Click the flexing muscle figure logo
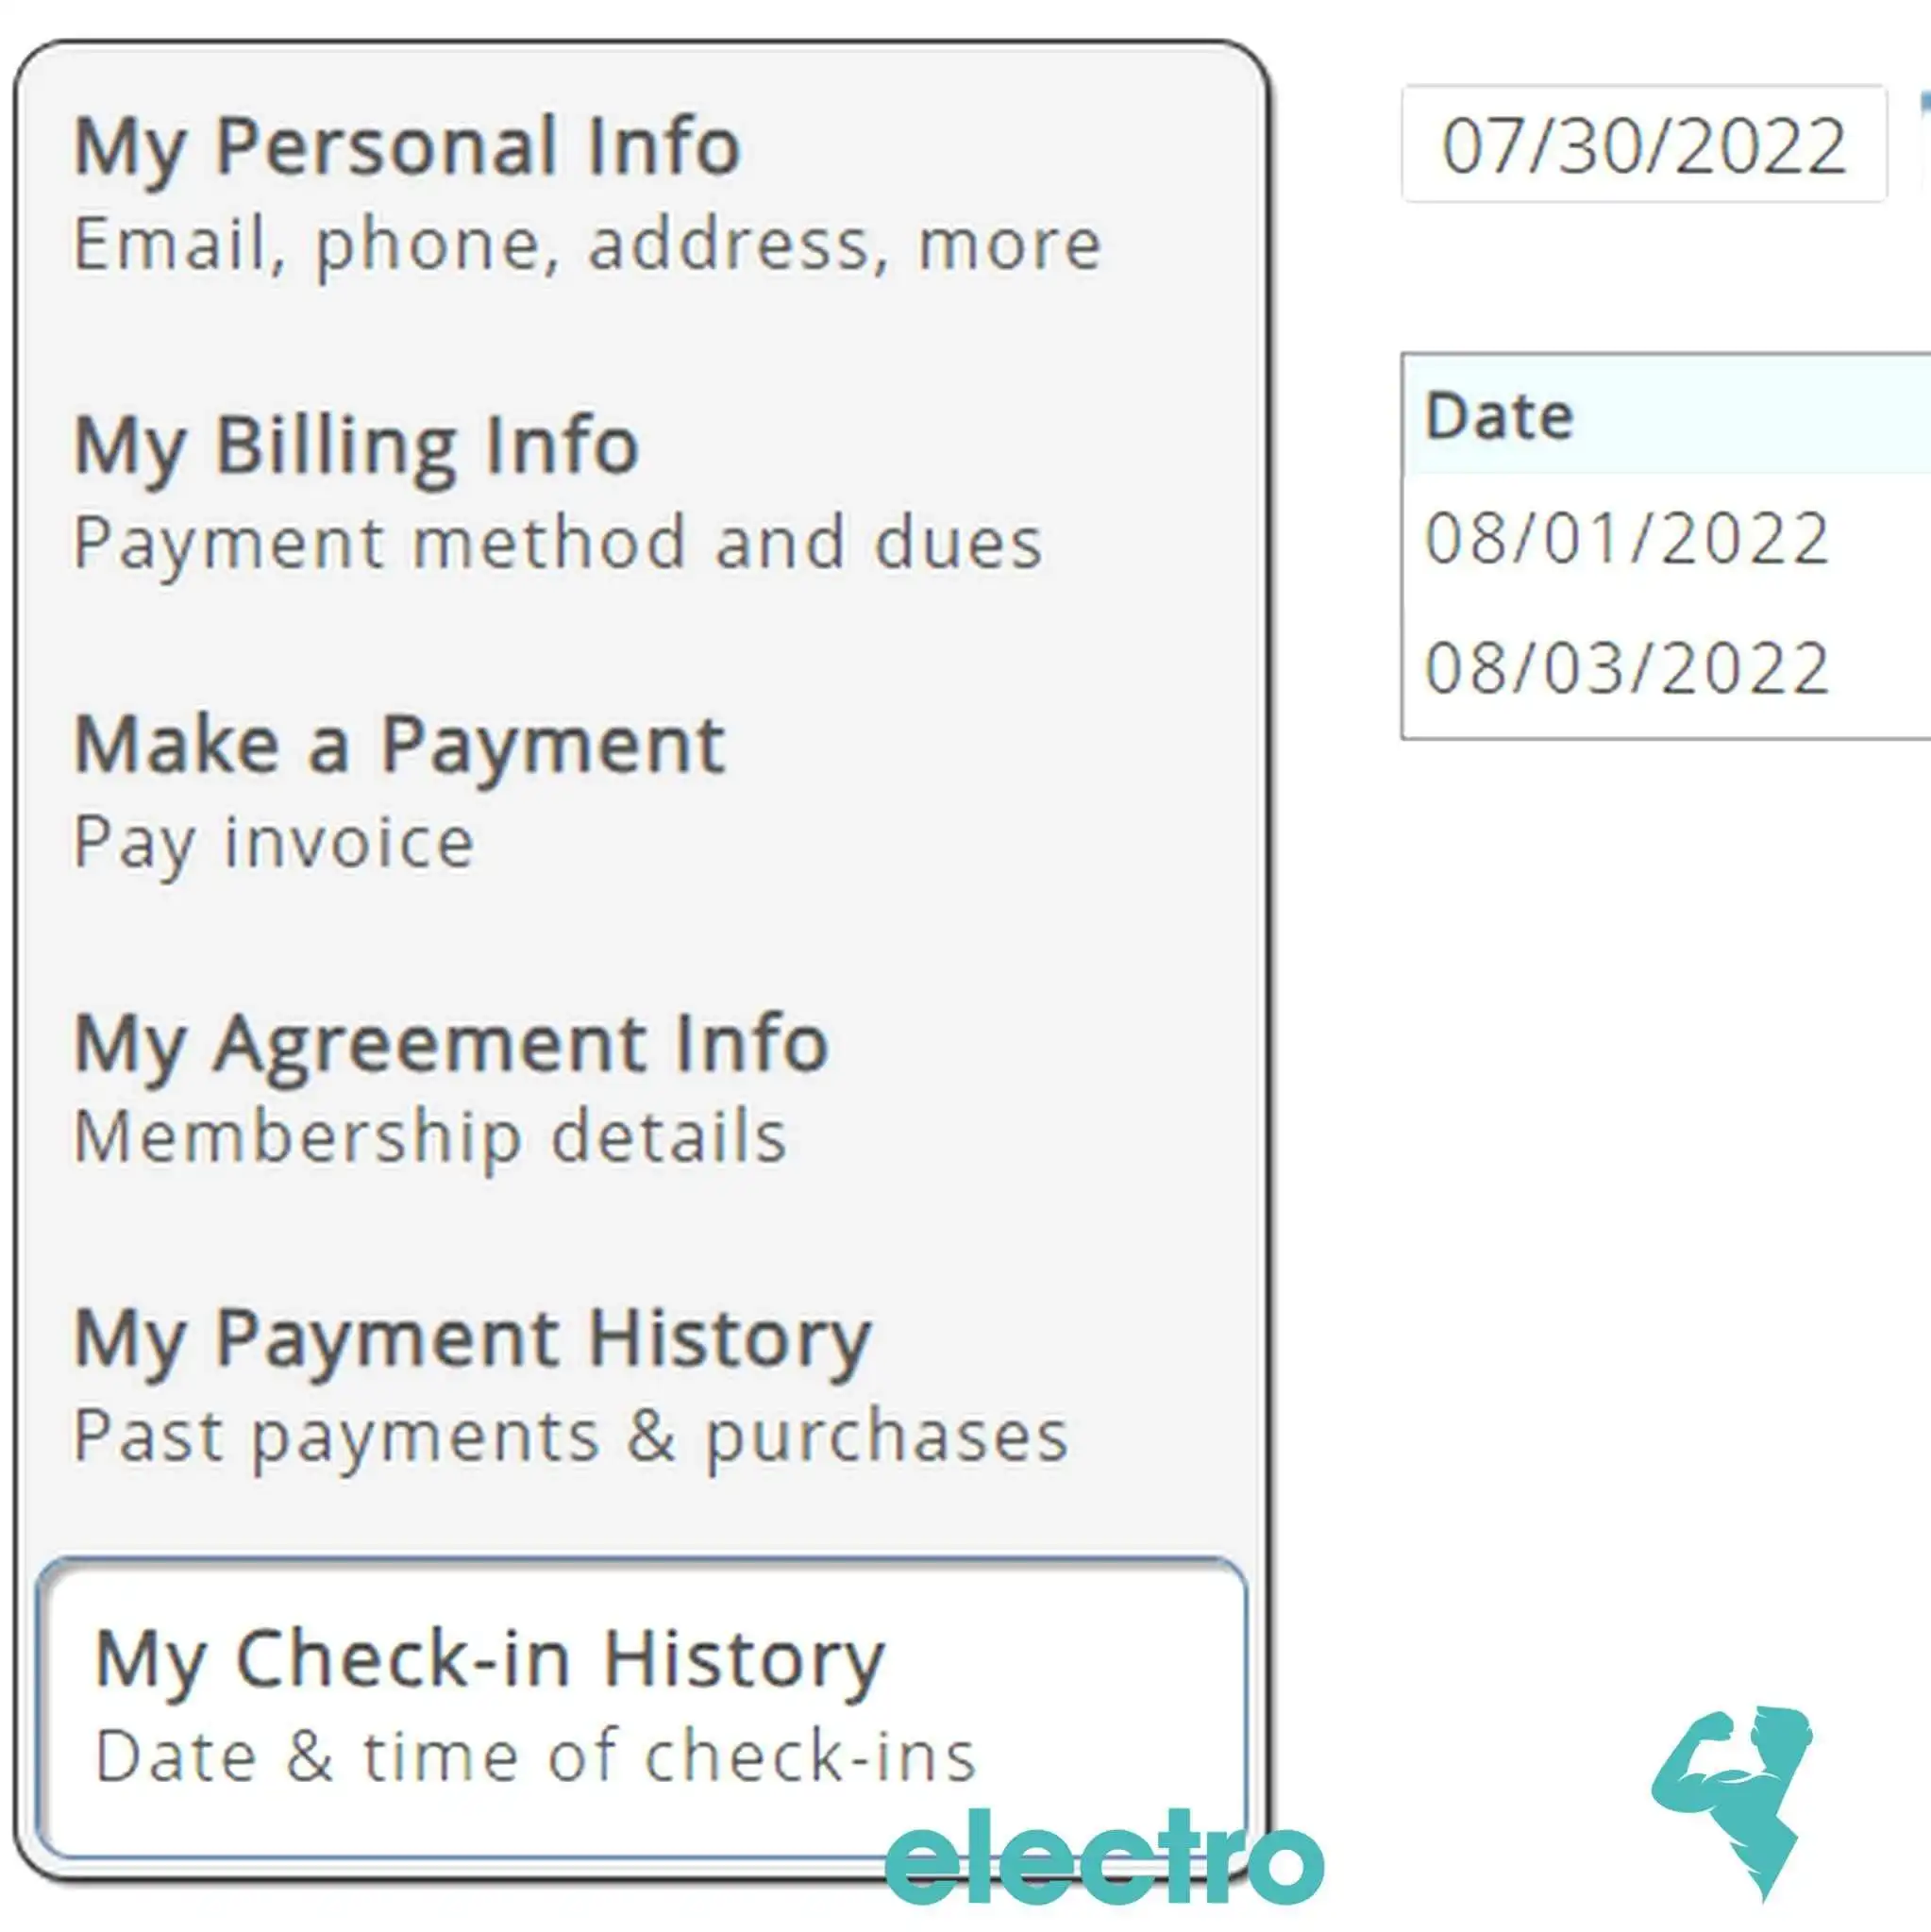 (x=1731, y=1802)
